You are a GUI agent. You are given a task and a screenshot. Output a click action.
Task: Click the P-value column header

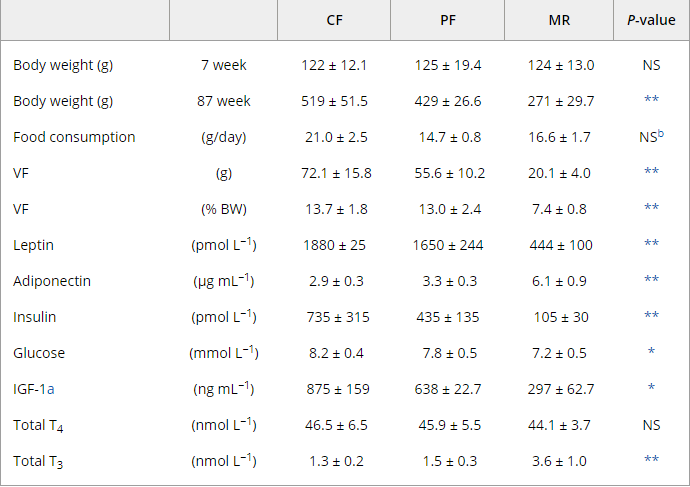[651, 20]
